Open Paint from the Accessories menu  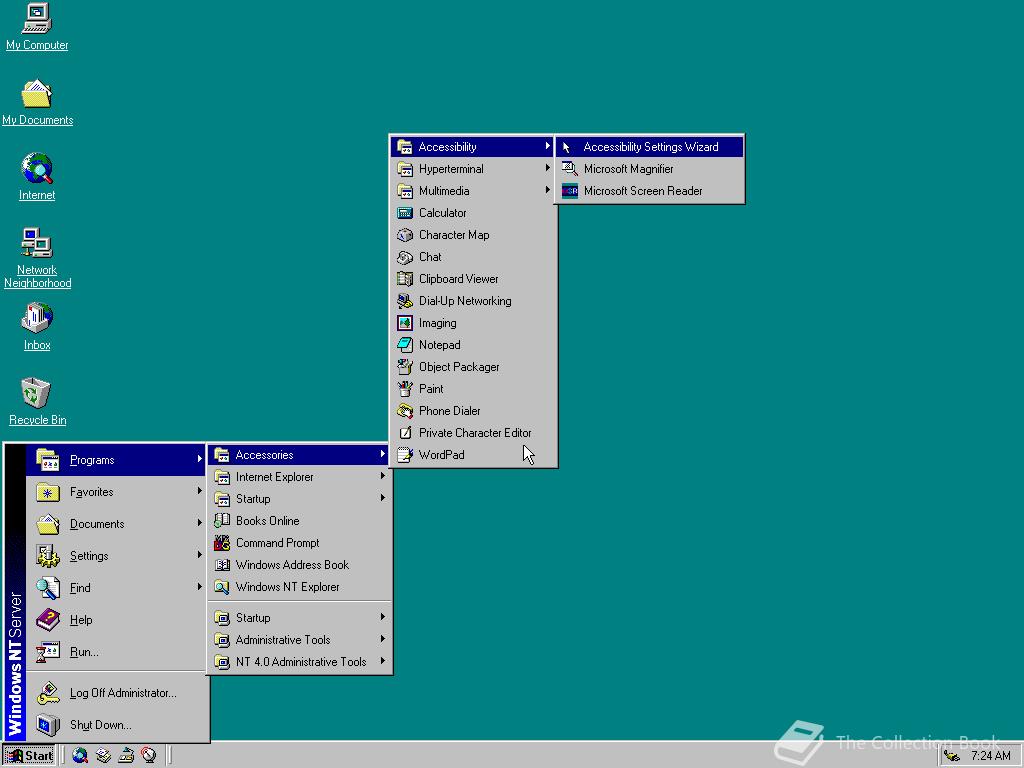coord(473,389)
